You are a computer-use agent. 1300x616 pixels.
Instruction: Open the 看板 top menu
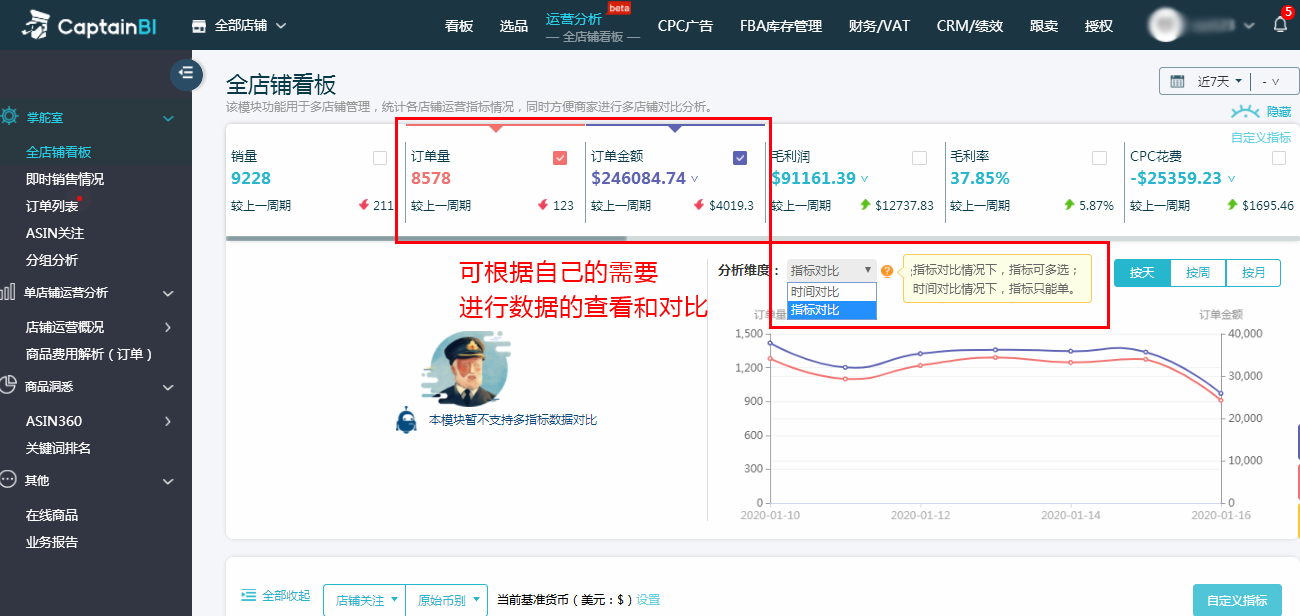click(459, 26)
